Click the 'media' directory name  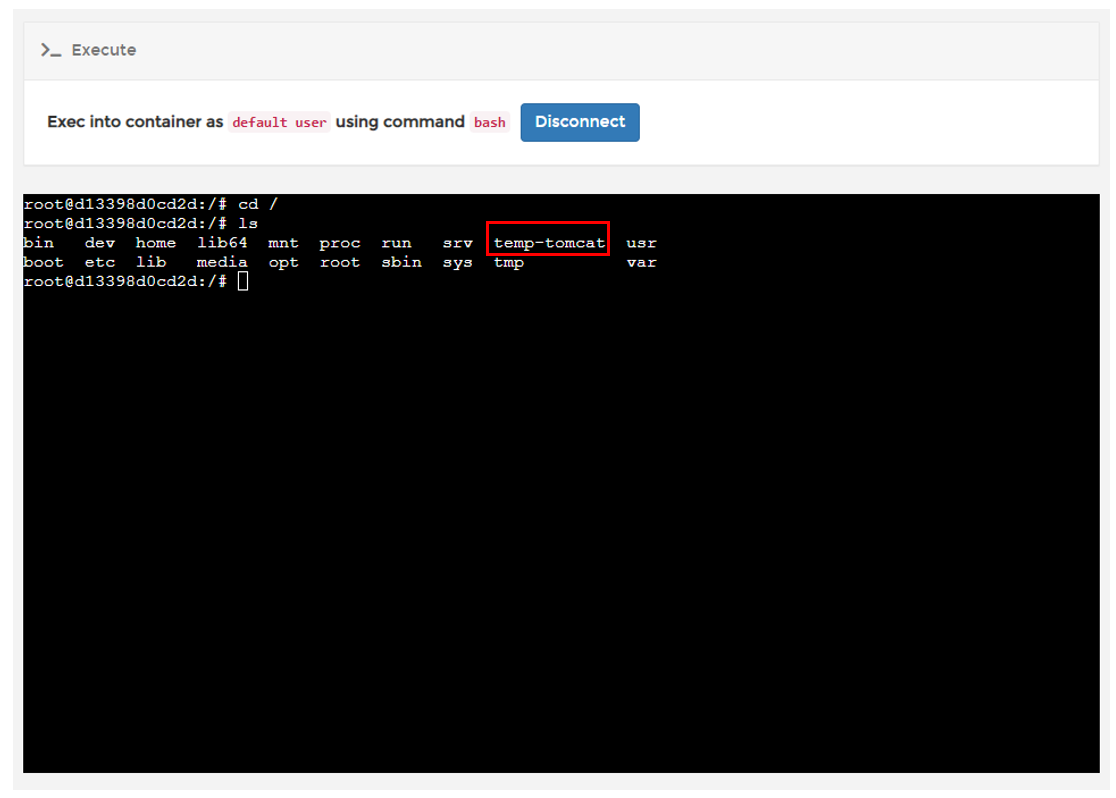coord(222,262)
